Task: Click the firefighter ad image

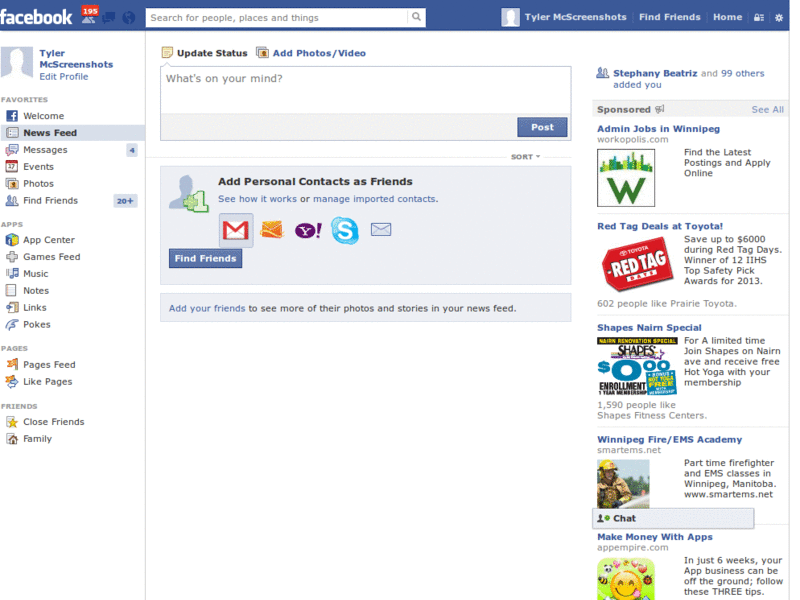Action: pos(623,484)
